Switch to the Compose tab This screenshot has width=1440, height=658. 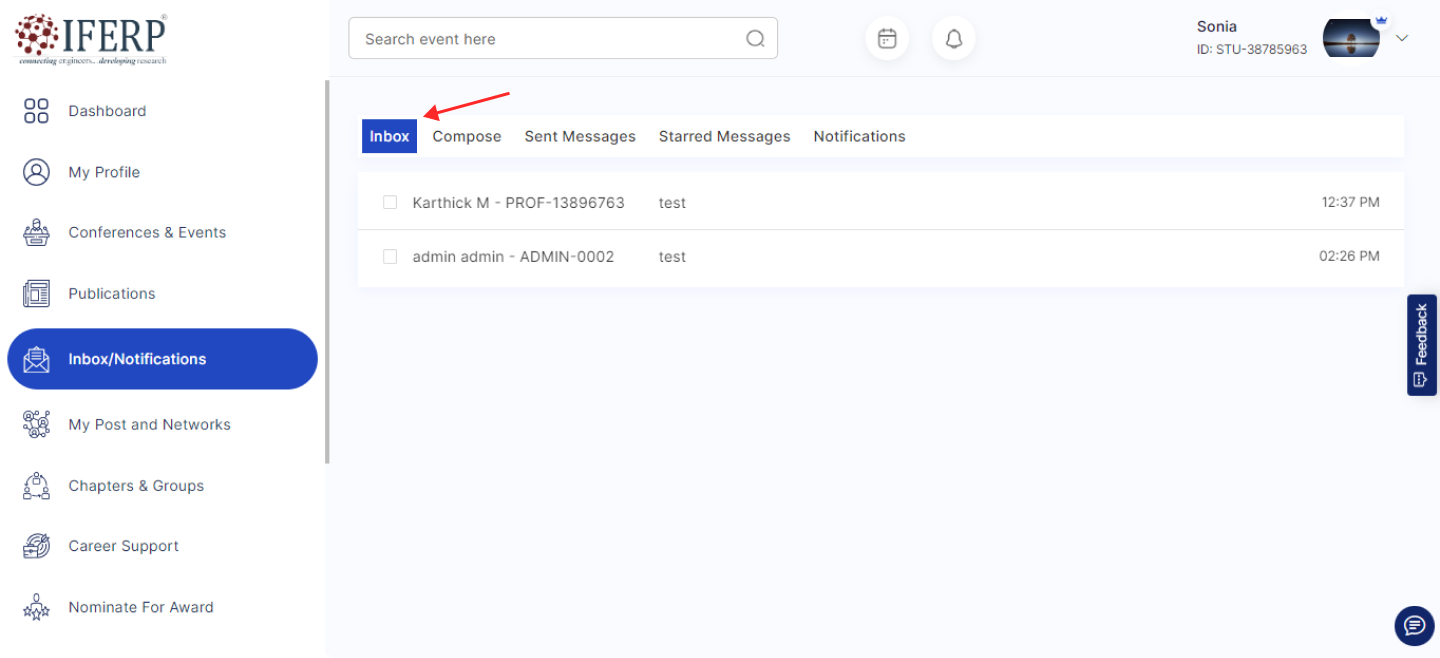tap(467, 137)
